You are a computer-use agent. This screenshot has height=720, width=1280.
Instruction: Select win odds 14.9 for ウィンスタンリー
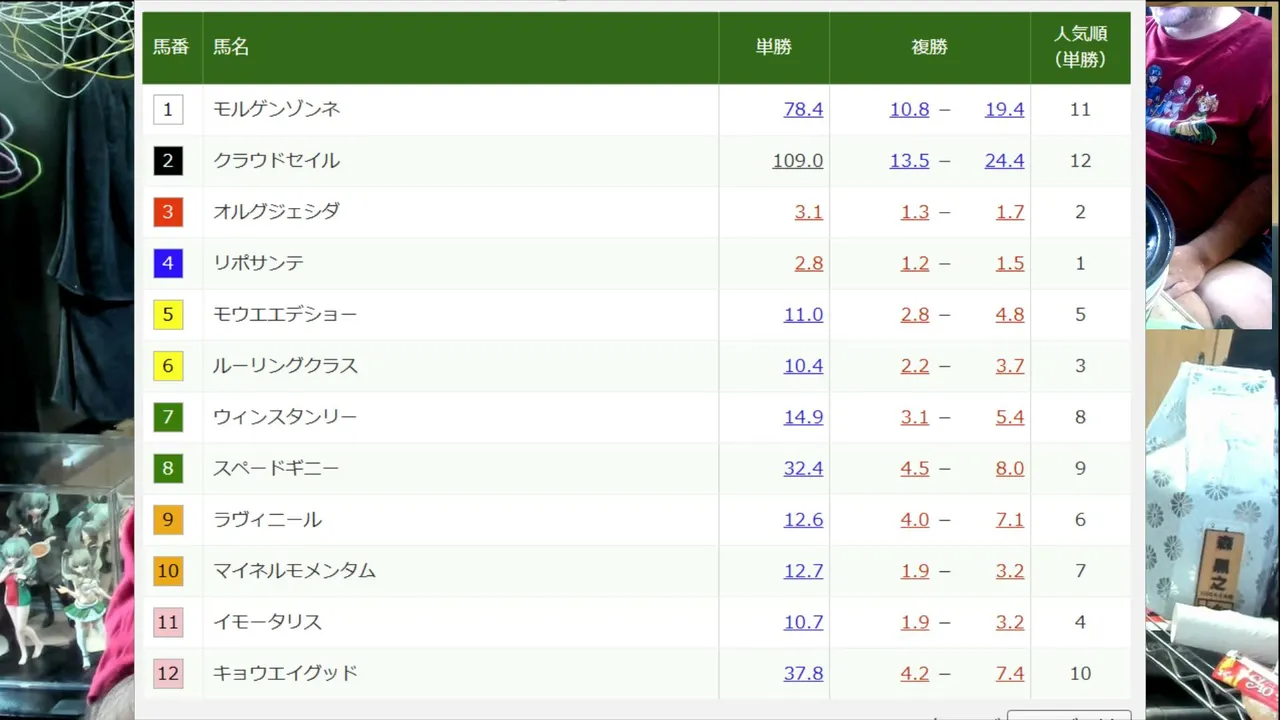pos(803,417)
